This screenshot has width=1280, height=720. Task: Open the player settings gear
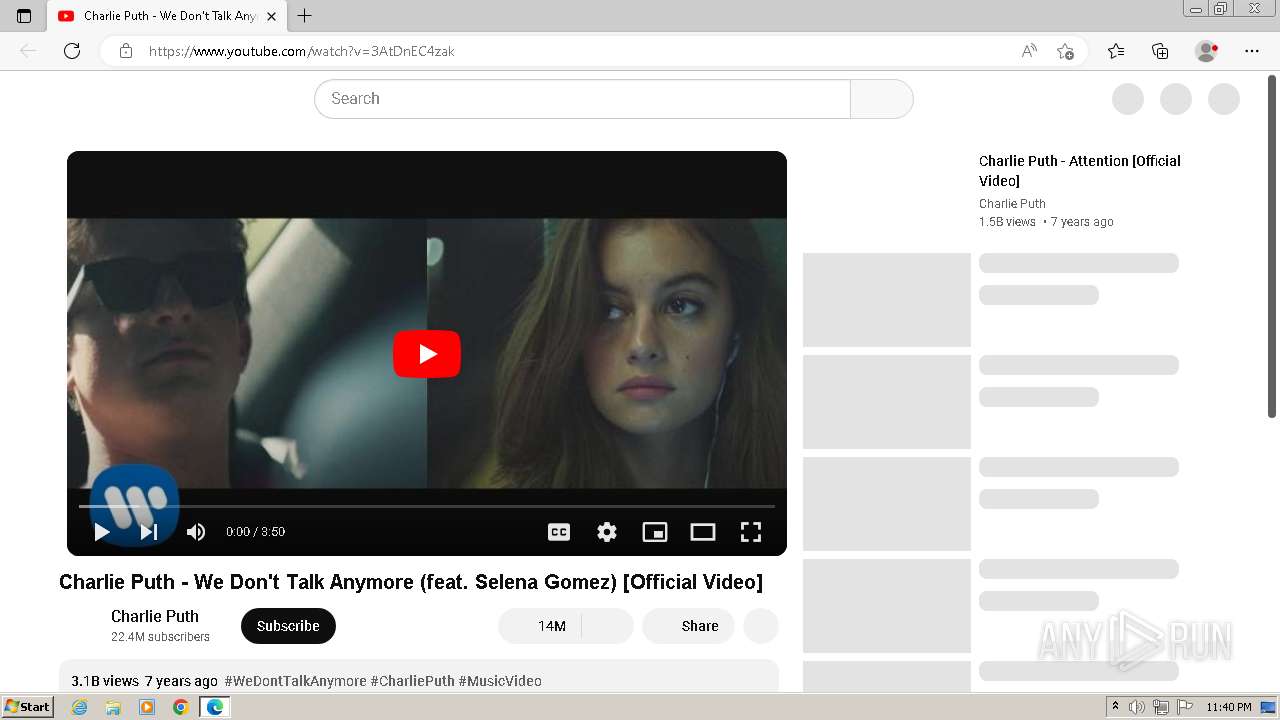click(x=607, y=532)
